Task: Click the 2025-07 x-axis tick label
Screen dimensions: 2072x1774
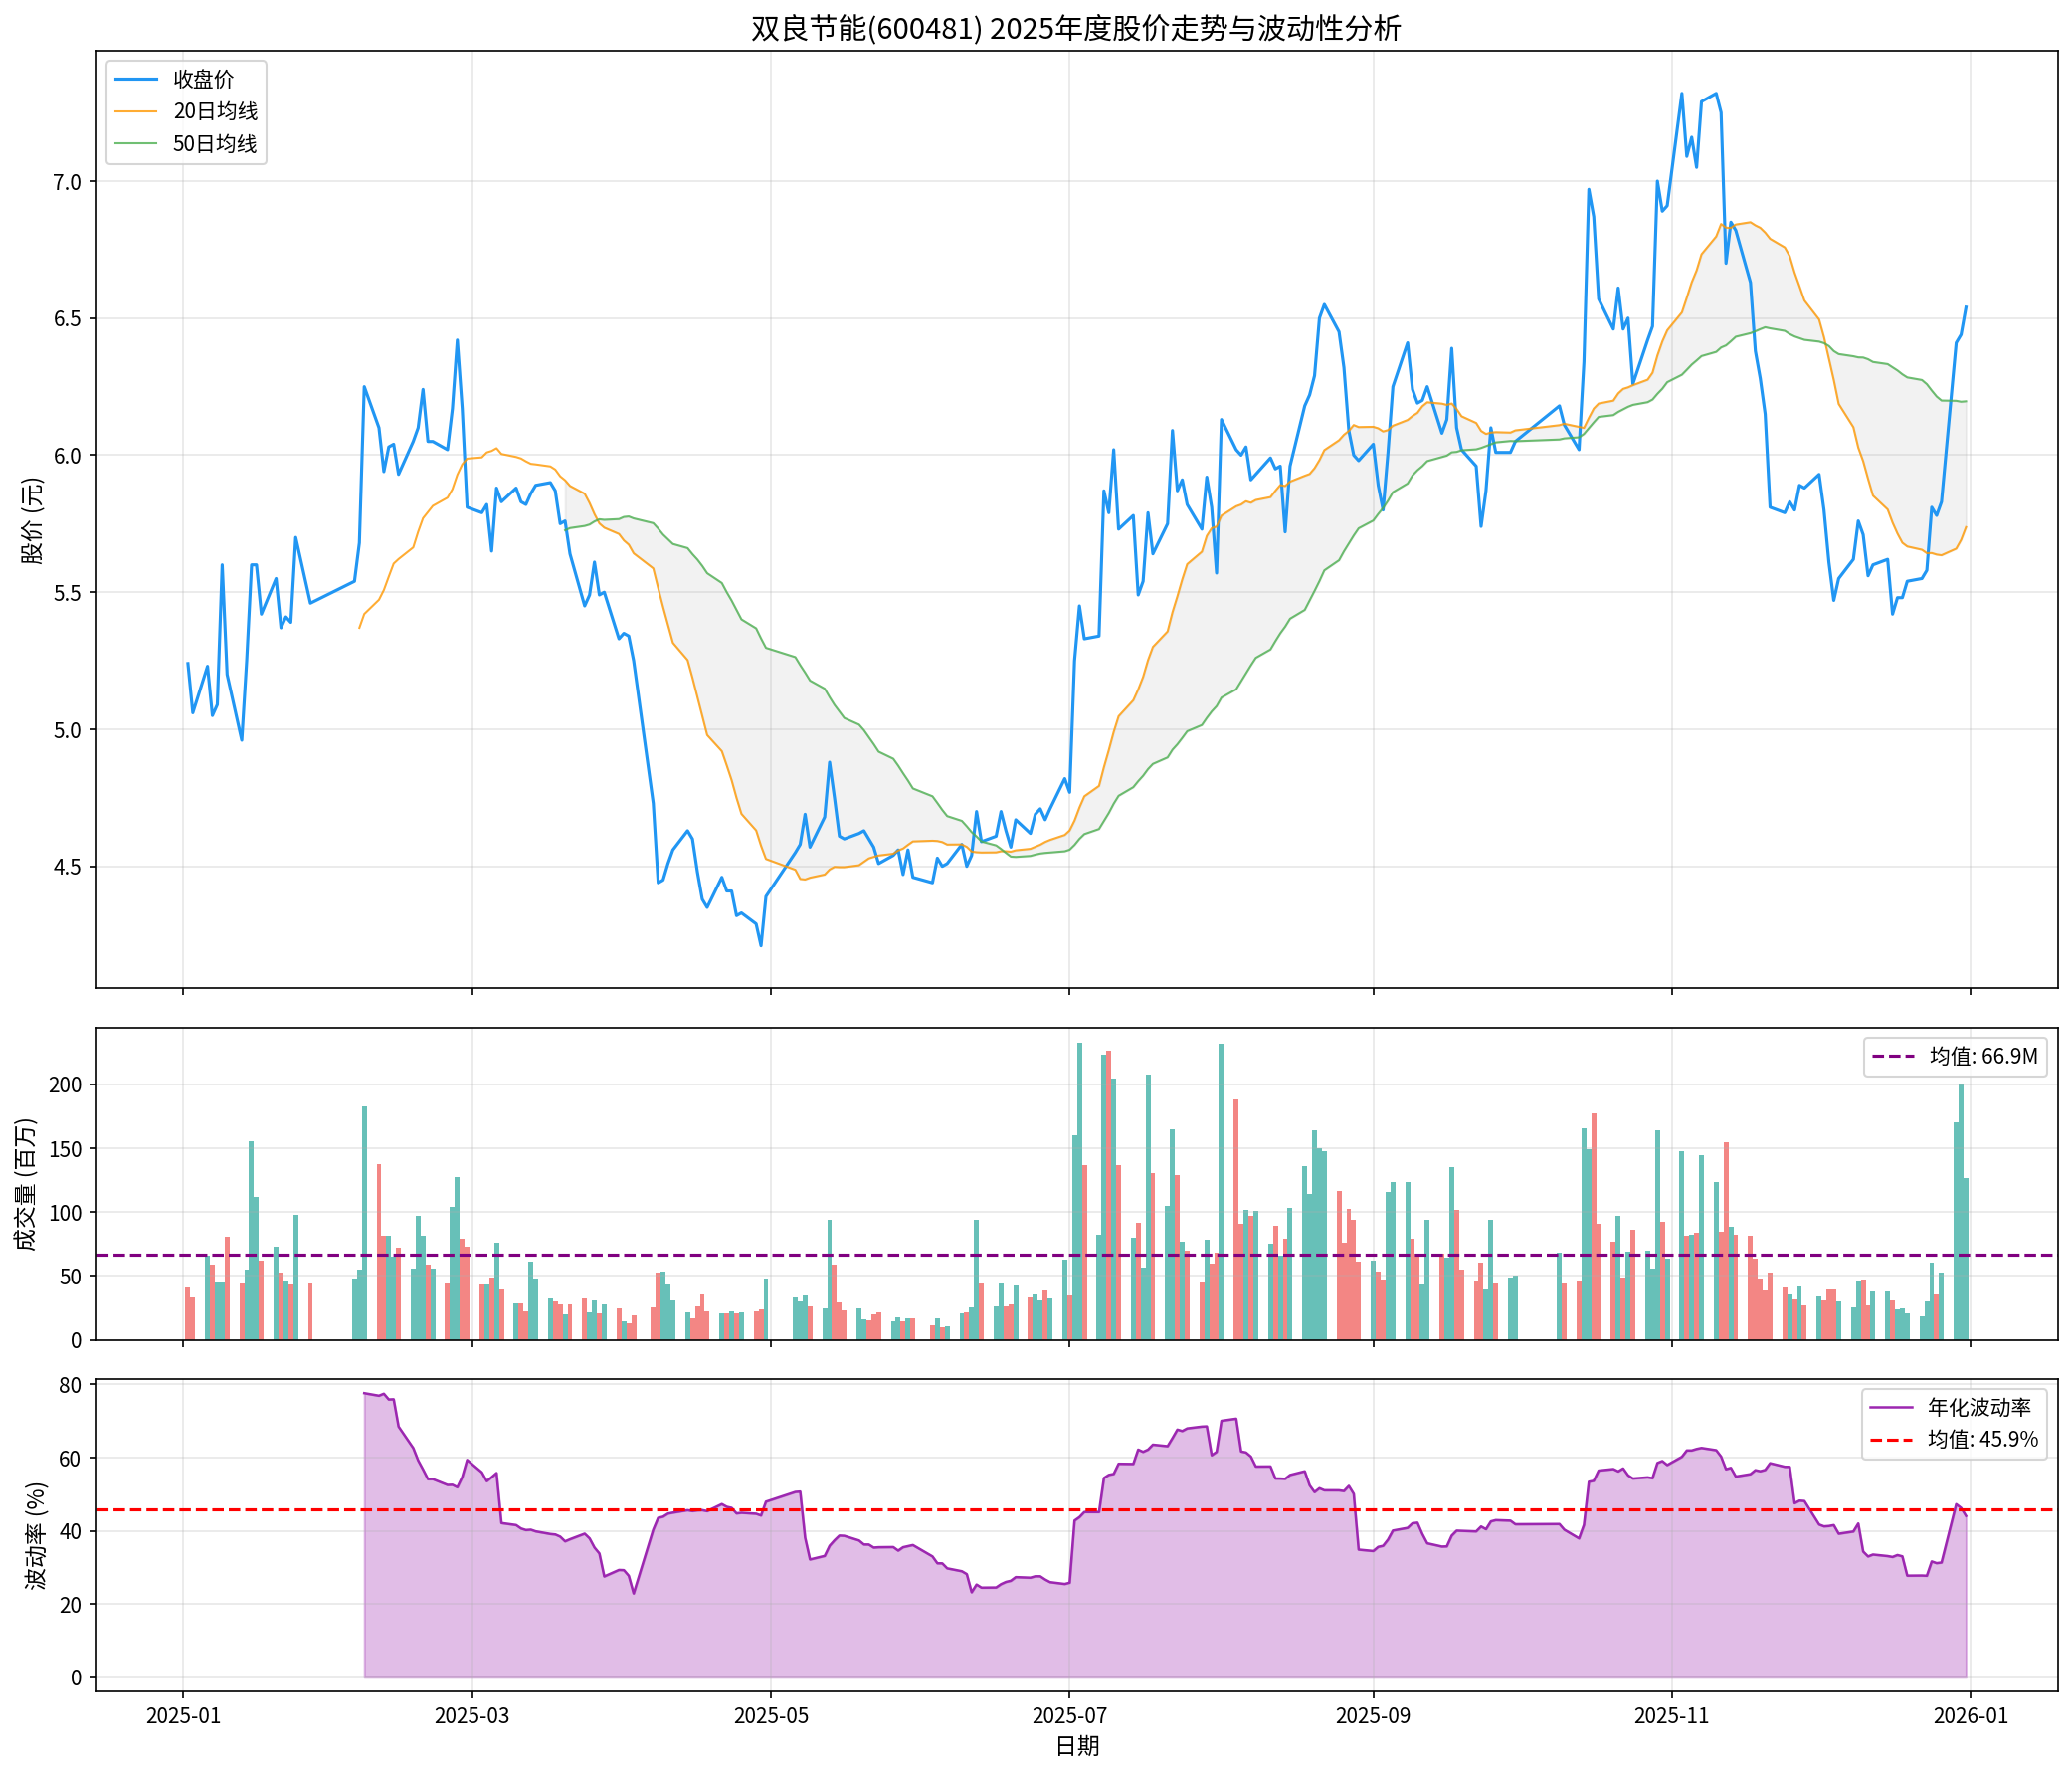Action: (x=1069, y=1716)
